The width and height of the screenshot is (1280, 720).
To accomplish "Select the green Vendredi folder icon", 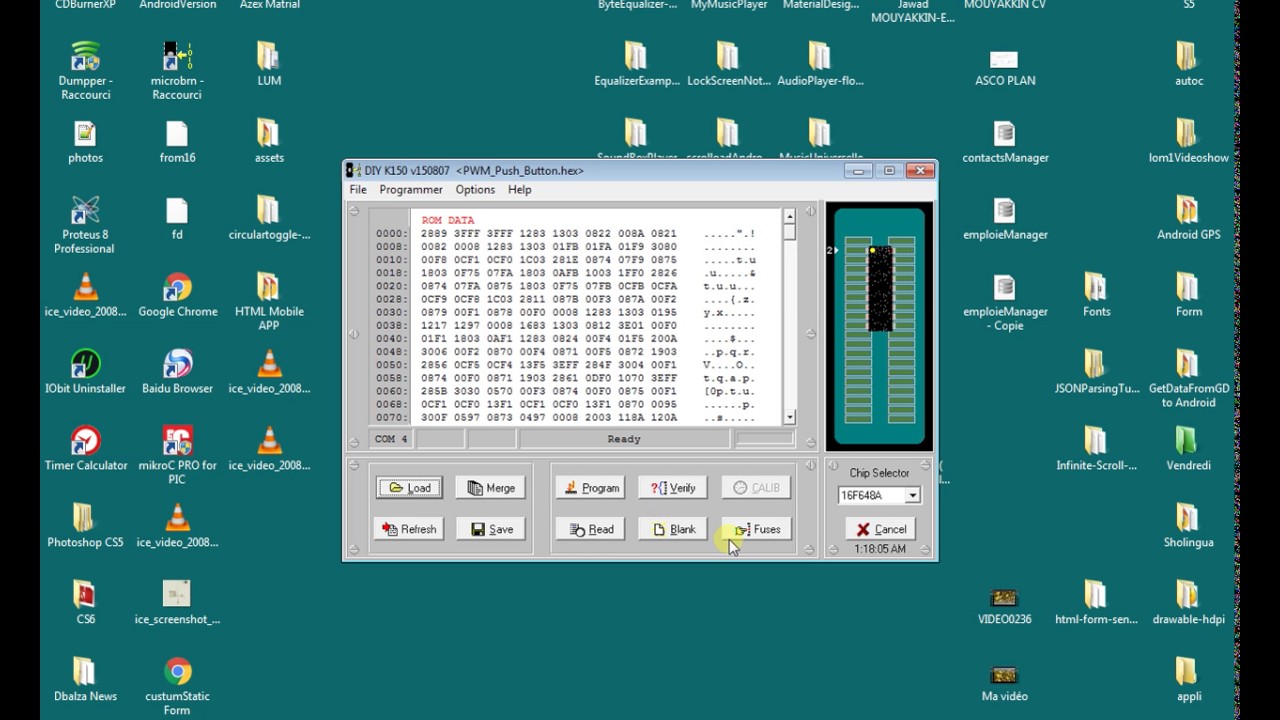I will (1188, 449).
